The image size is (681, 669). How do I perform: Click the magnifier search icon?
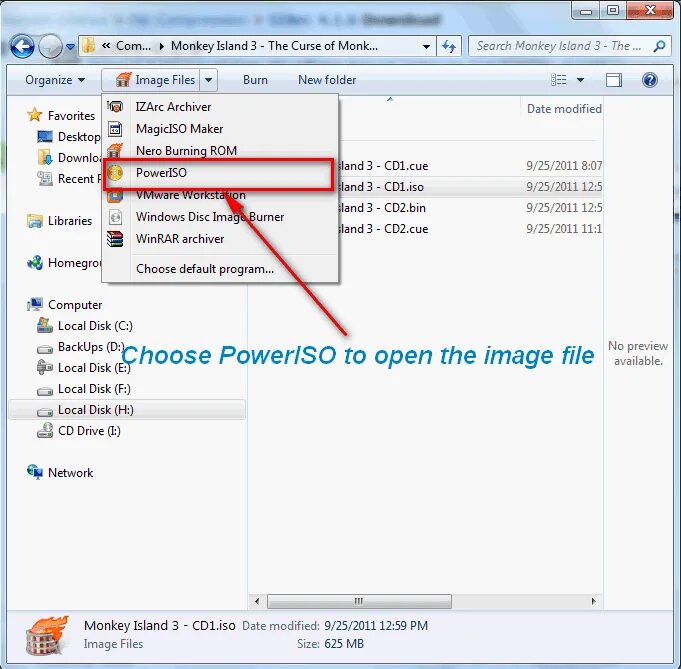[x=659, y=46]
